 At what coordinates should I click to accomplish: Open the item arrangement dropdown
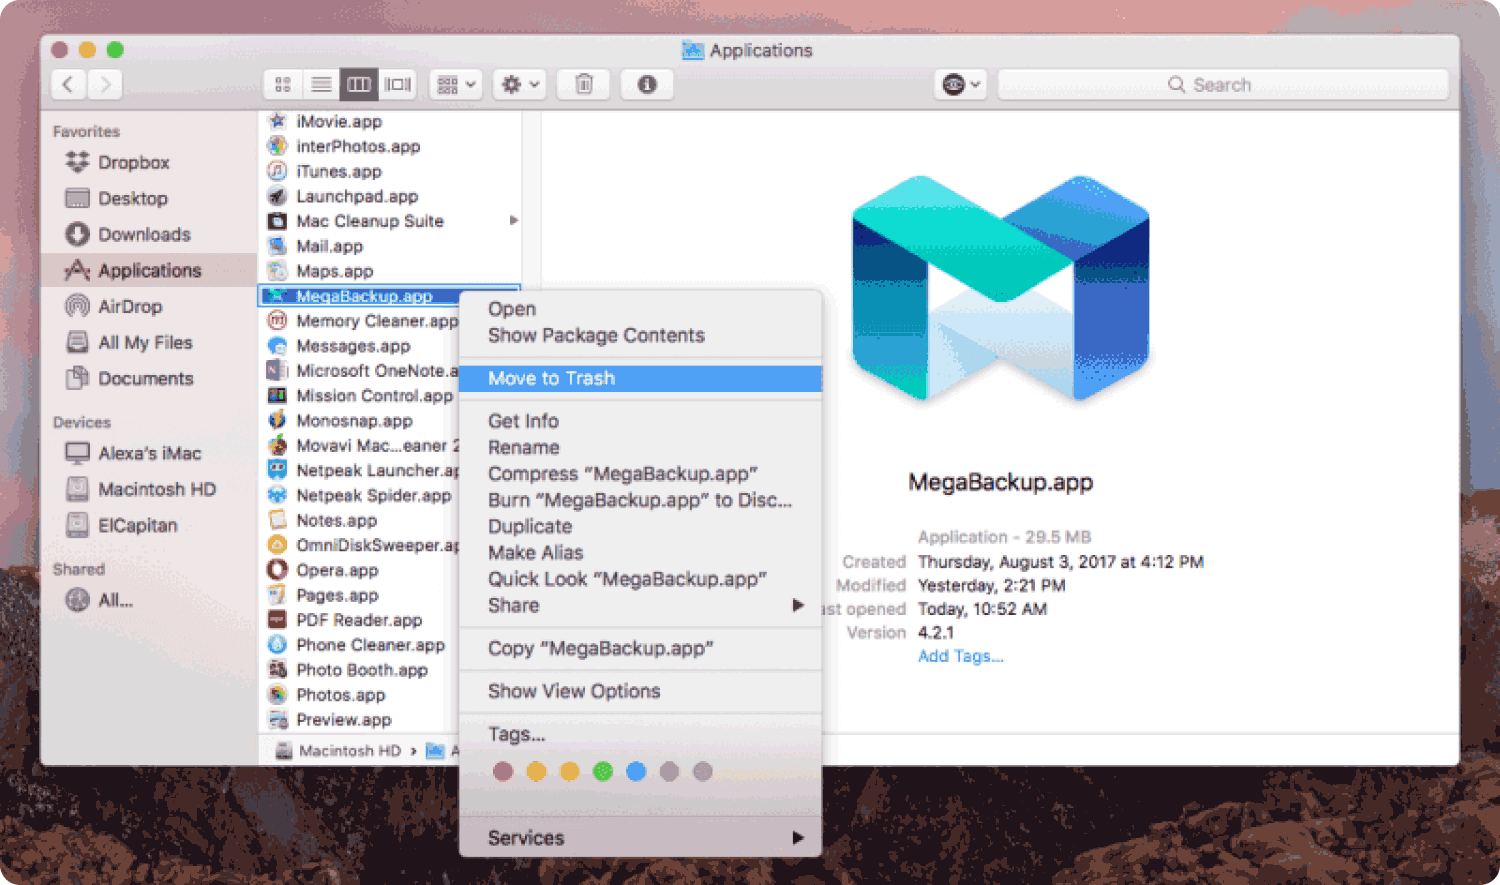[x=456, y=85]
